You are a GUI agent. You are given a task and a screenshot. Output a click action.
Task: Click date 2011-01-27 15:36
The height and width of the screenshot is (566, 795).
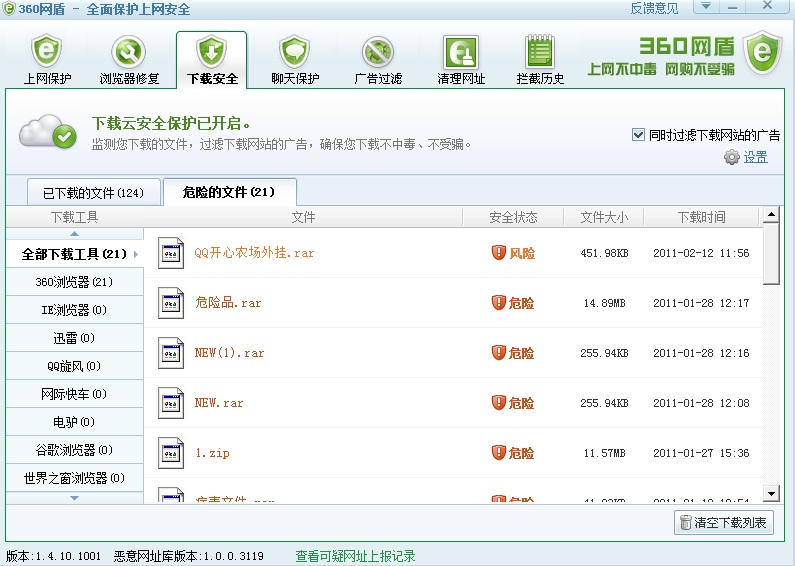coord(701,453)
